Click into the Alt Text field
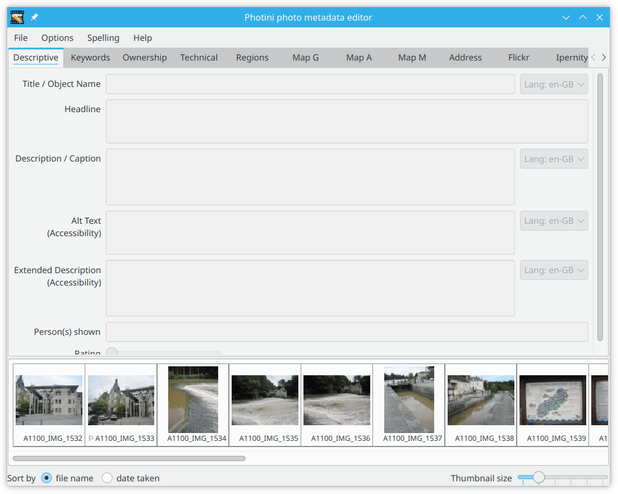 pyautogui.click(x=310, y=233)
